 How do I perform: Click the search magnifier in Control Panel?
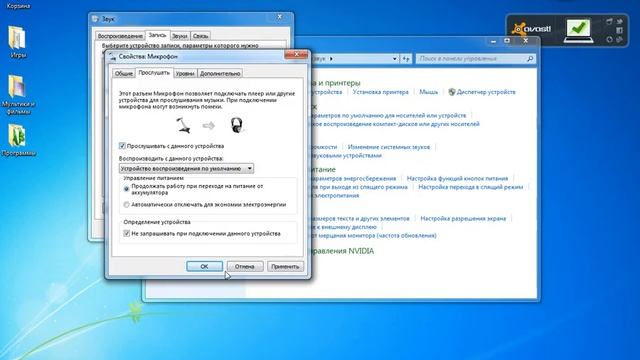coord(530,59)
